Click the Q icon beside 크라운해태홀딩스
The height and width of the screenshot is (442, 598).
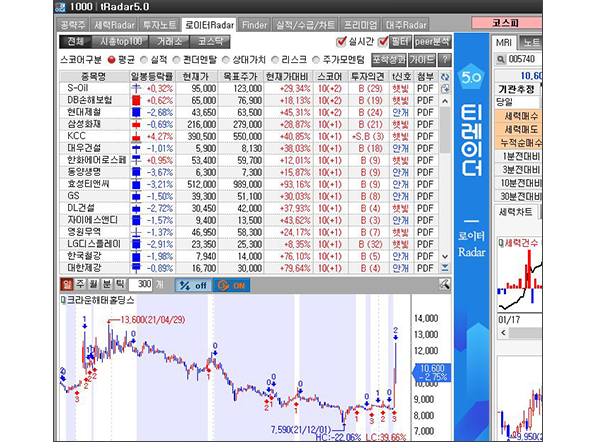click(x=63, y=300)
